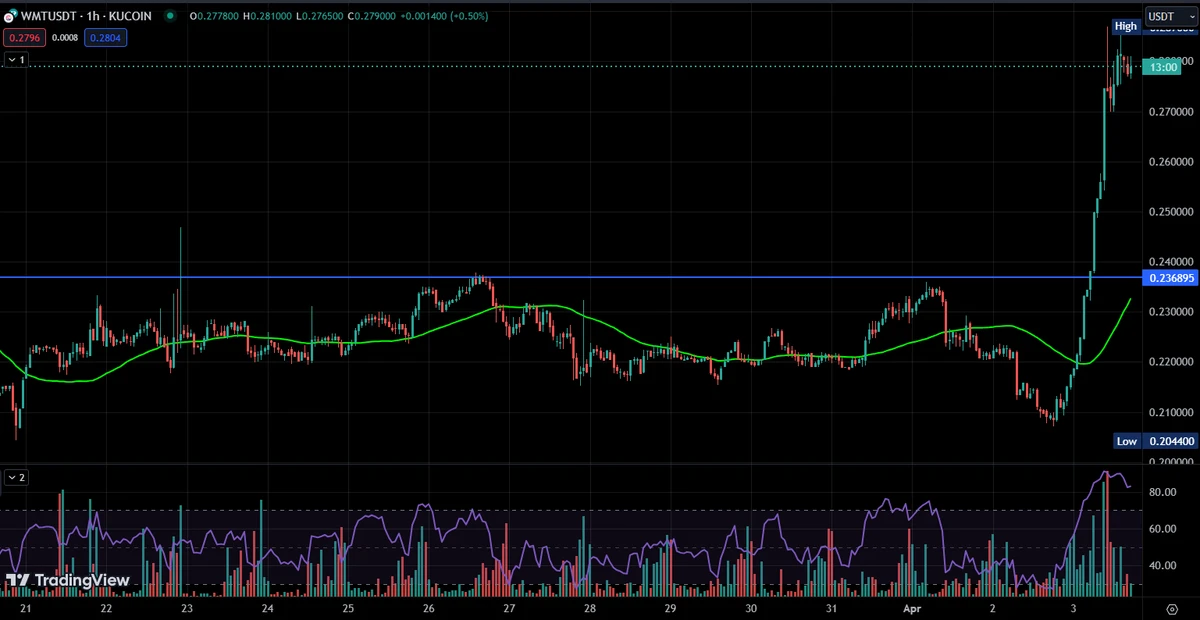Image resolution: width=1200 pixels, height=620 pixels.
Task: Click the green market status dot
Action: (x=170, y=17)
